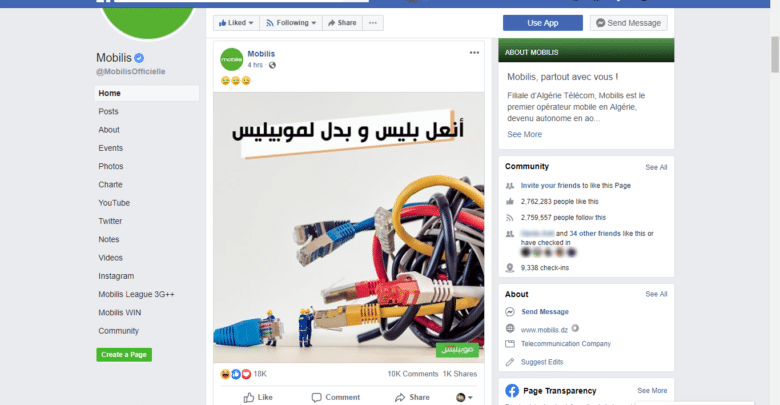Go to the Community sidebar item
Viewport: 780px width, 405px height.
click(118, 331)
